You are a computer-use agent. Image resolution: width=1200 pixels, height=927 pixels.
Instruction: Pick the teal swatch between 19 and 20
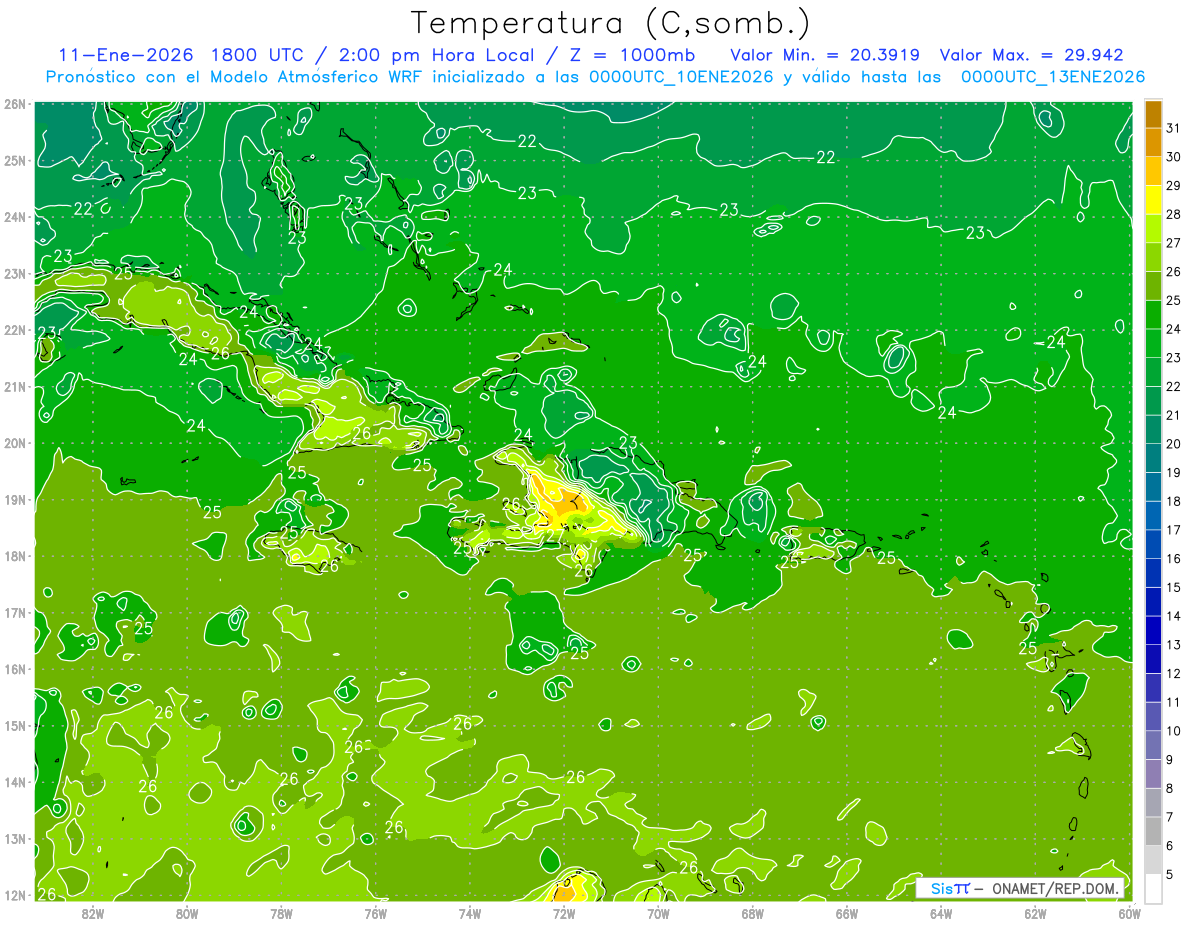point(1153,458)
